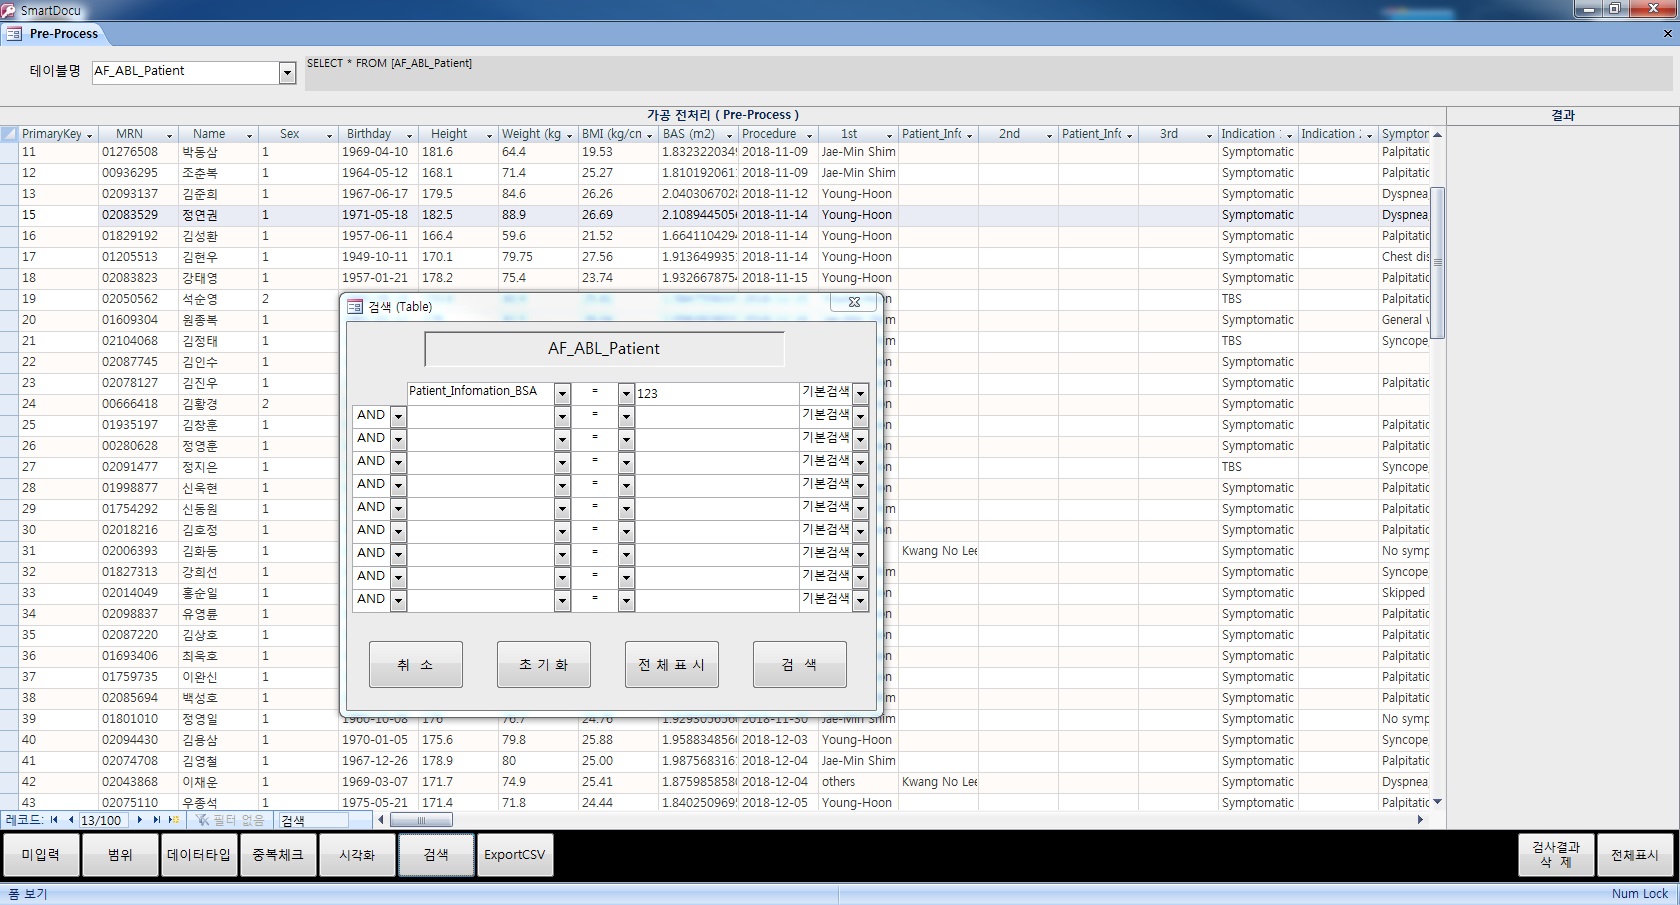Close the 검색 (Table) dialog
This screenshot has width=1680, height=905.
[x=855, y=302]
